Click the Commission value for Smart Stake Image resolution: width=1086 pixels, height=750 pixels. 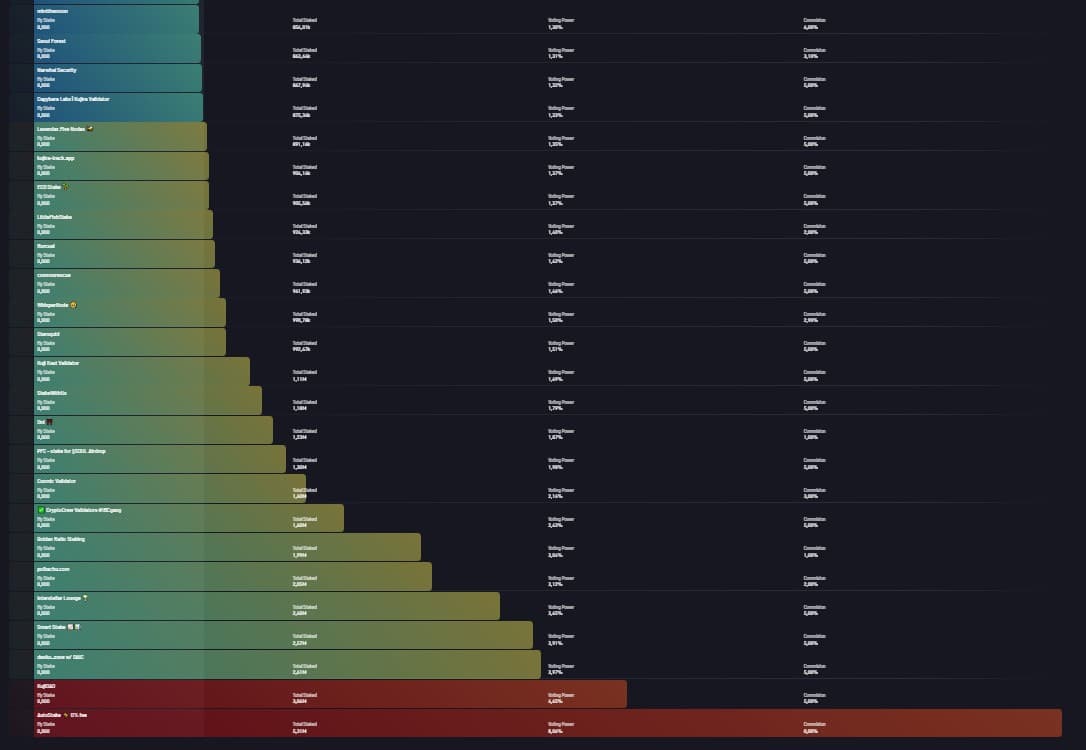[x=811, y=643]
